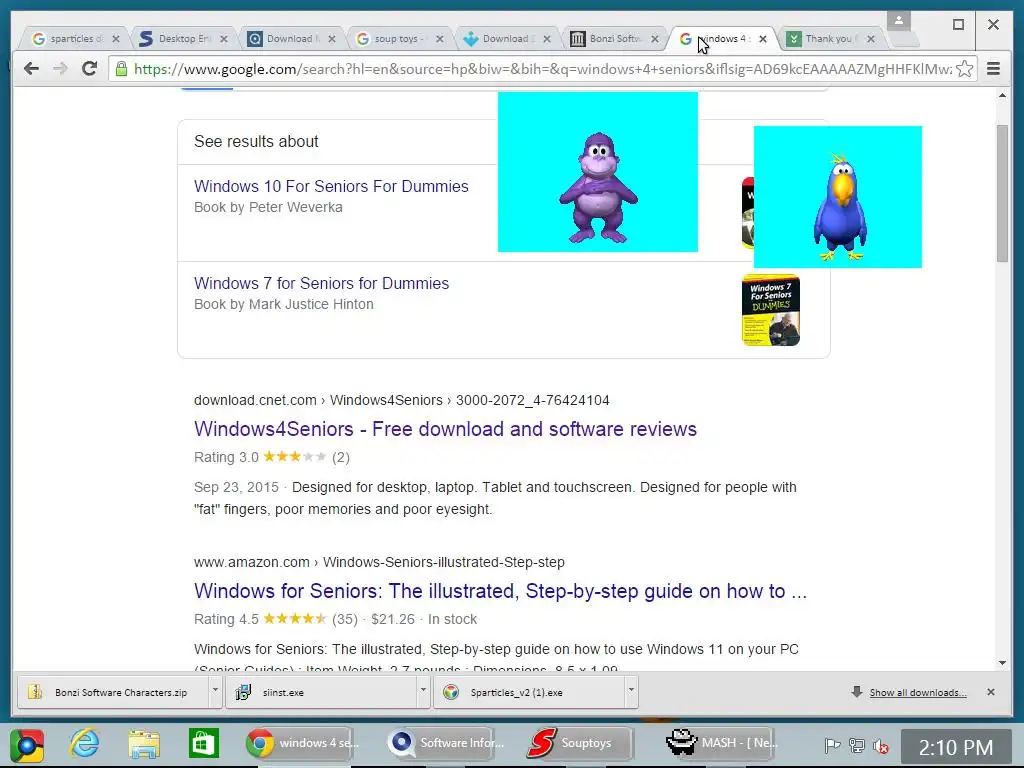Click the download.cnet.com breadcrumb URL
The image size is (1024, 768).
pos(402,400)
